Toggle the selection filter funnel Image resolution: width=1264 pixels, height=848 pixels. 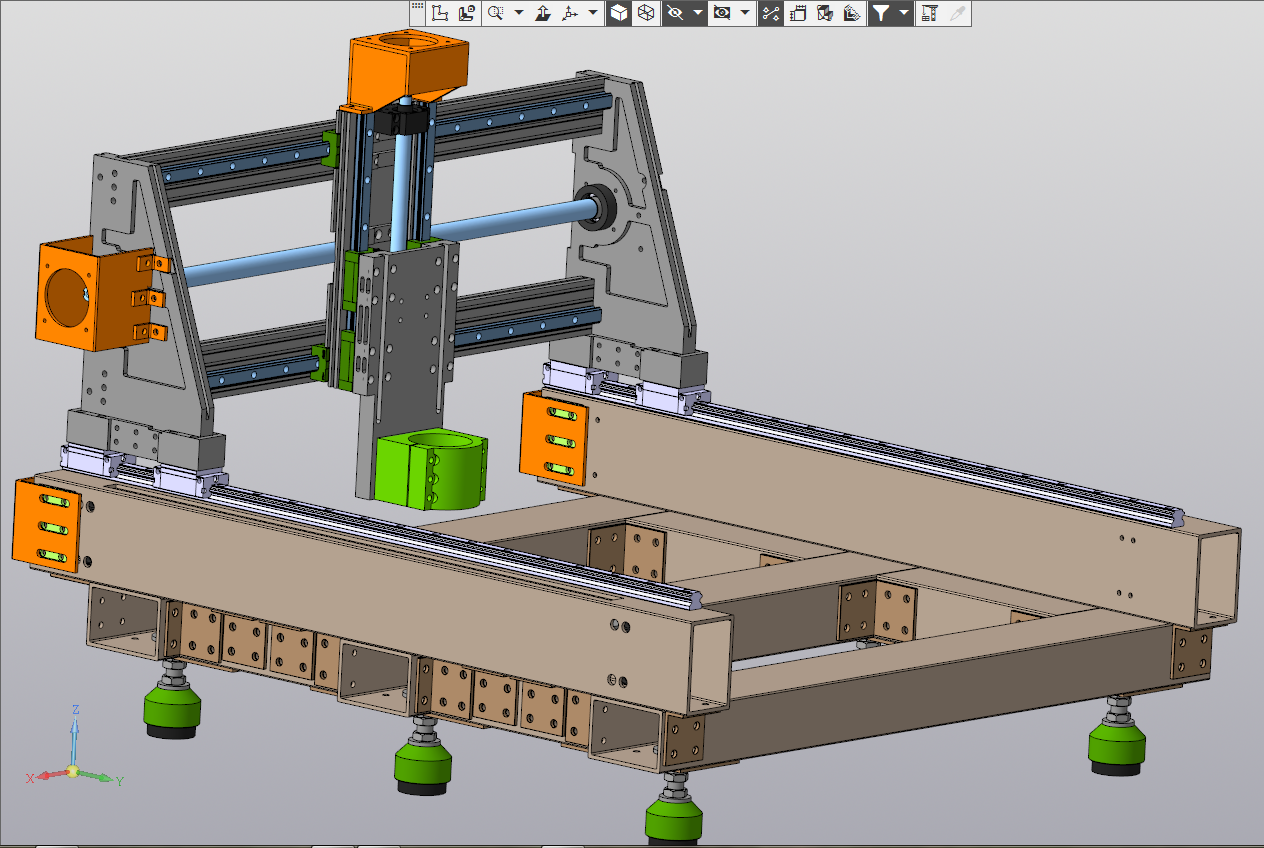coord(880,14)
